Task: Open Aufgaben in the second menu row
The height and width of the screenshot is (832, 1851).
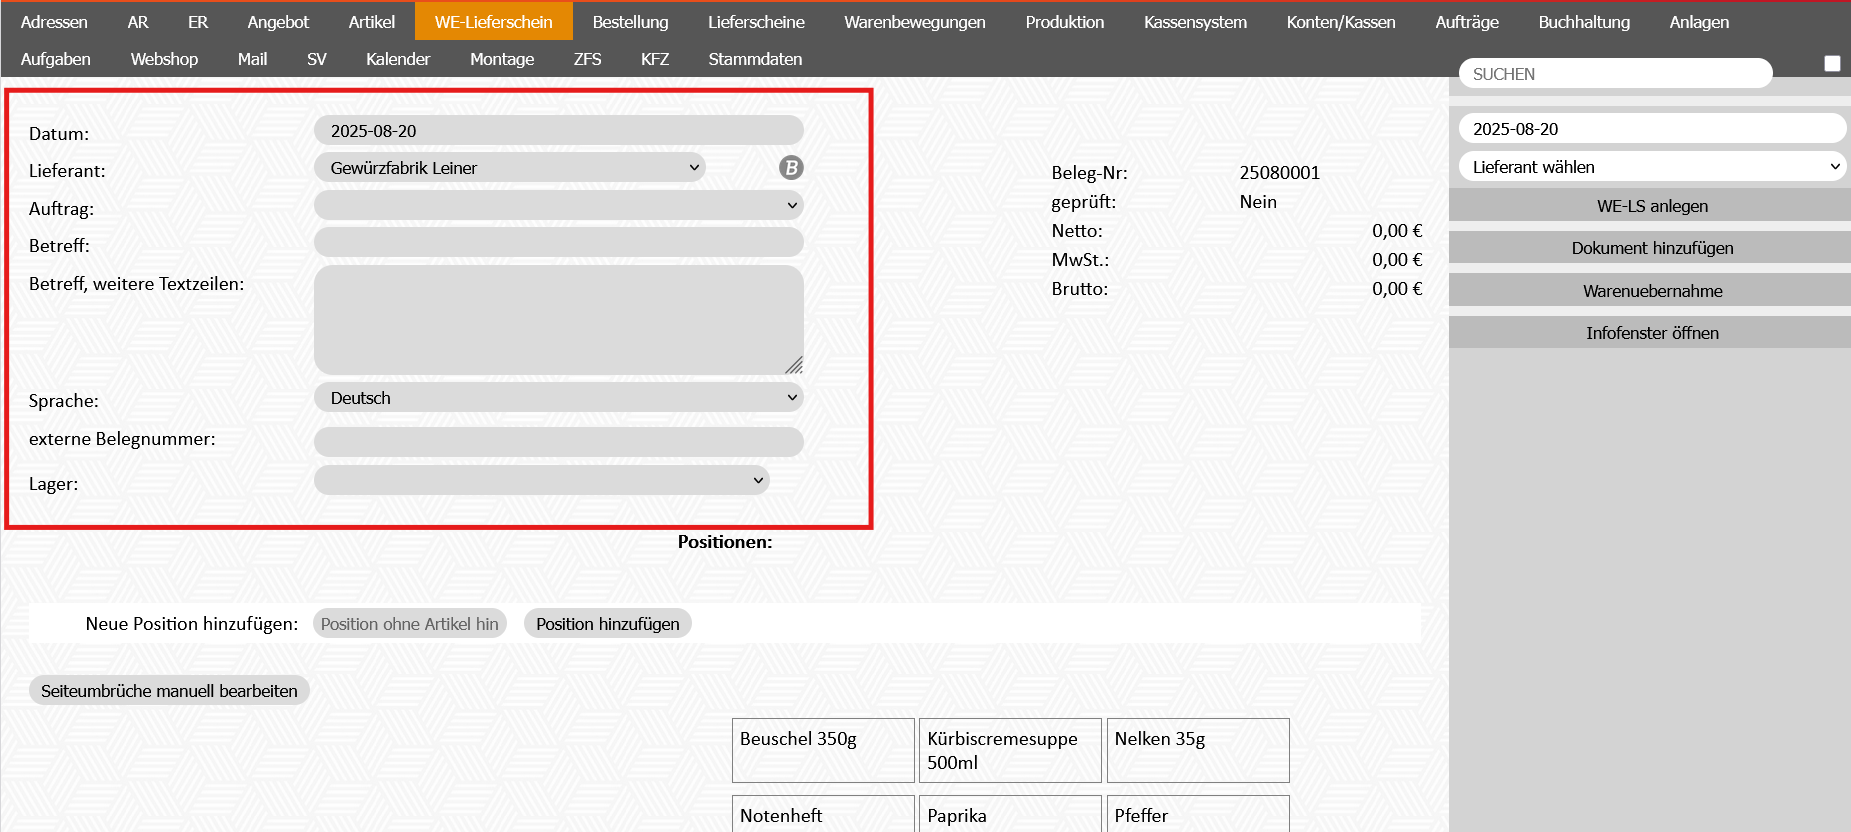Action: pyautogui.click(x=56, y=59)
